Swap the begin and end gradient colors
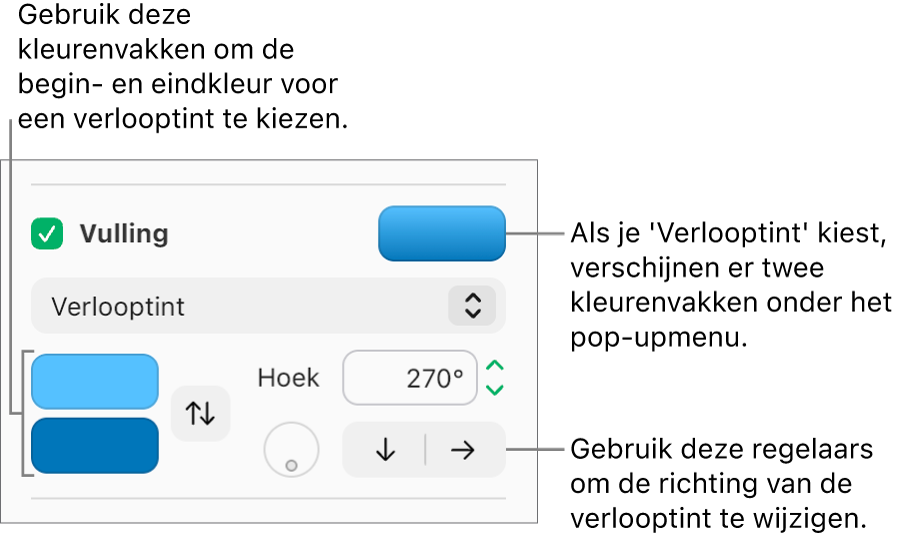Image resolution: width=907 pixels, height=543 pixels. [x=200, y=413]
